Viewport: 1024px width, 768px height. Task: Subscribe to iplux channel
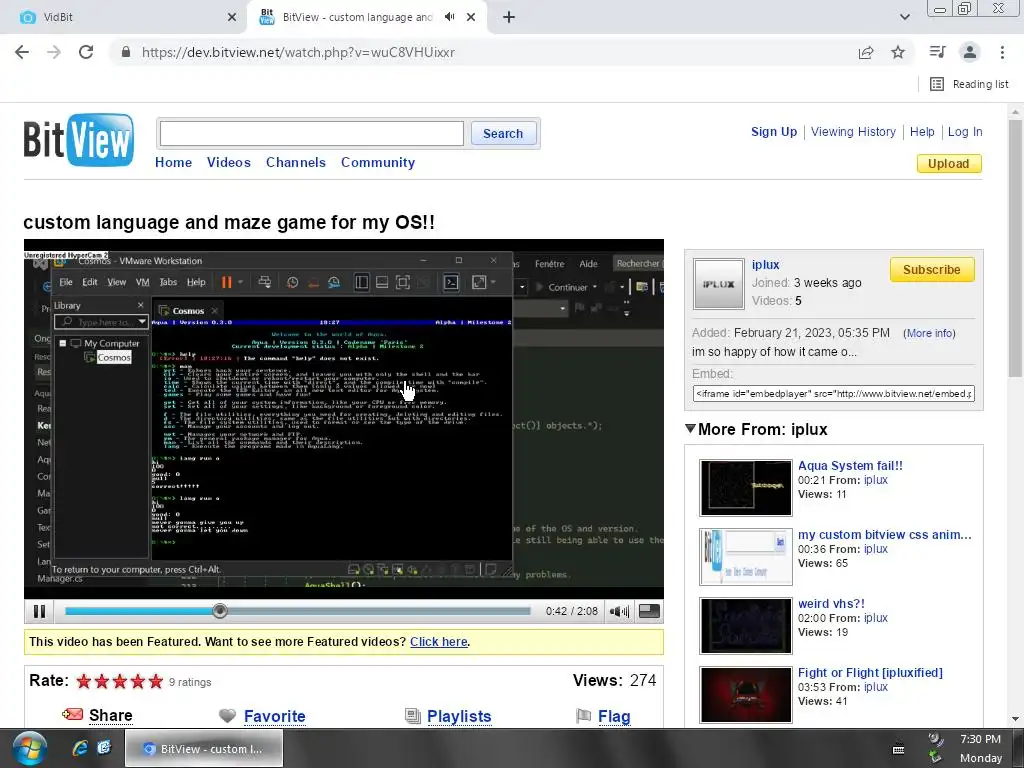pos(932,270)
